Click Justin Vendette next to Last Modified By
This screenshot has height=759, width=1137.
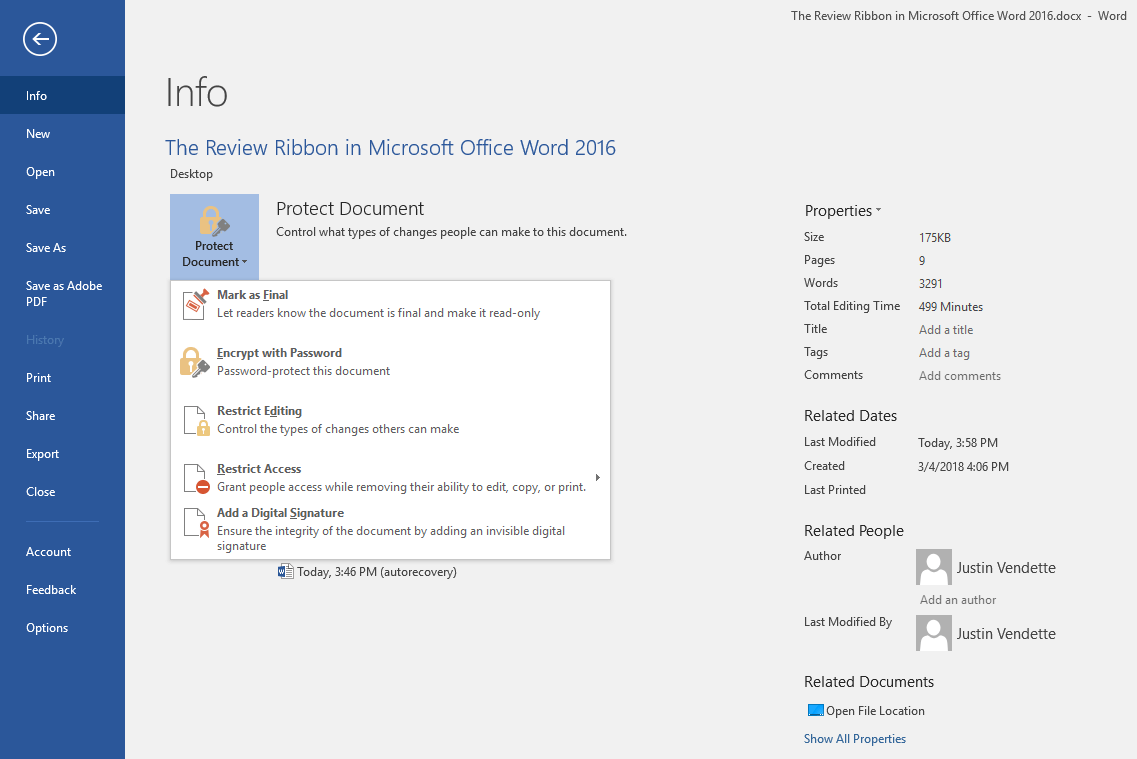[x=1006, y=634]
